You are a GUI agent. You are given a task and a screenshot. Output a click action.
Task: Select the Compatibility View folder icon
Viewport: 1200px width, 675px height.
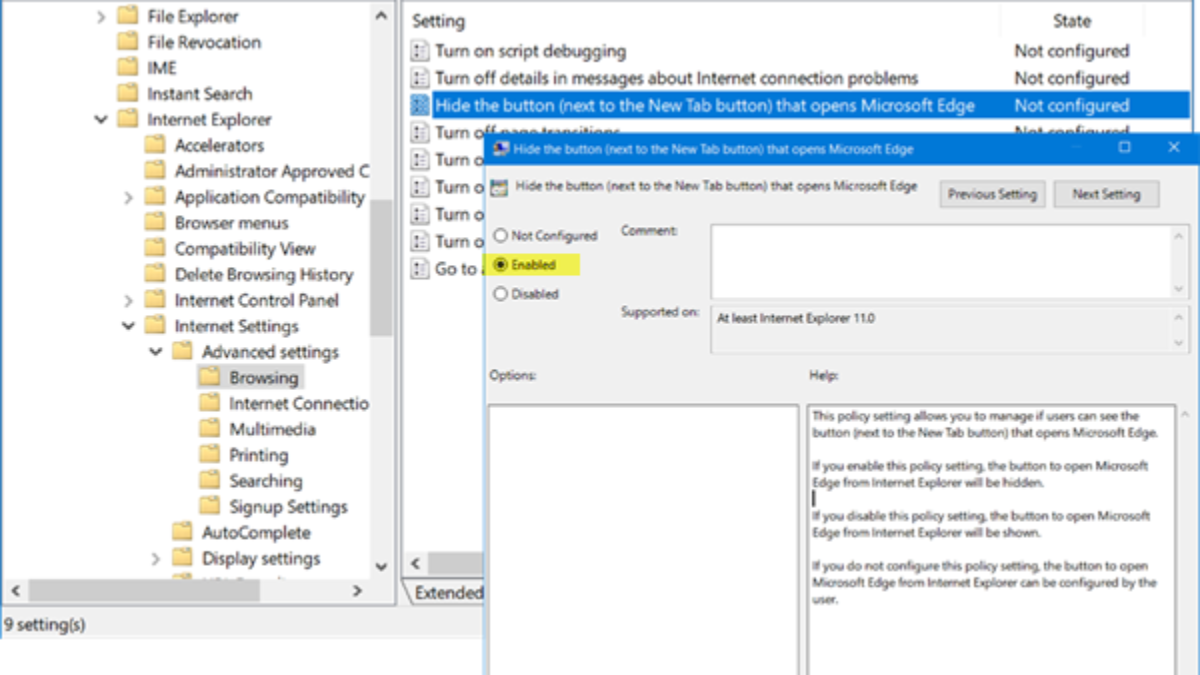coord(154,249)
